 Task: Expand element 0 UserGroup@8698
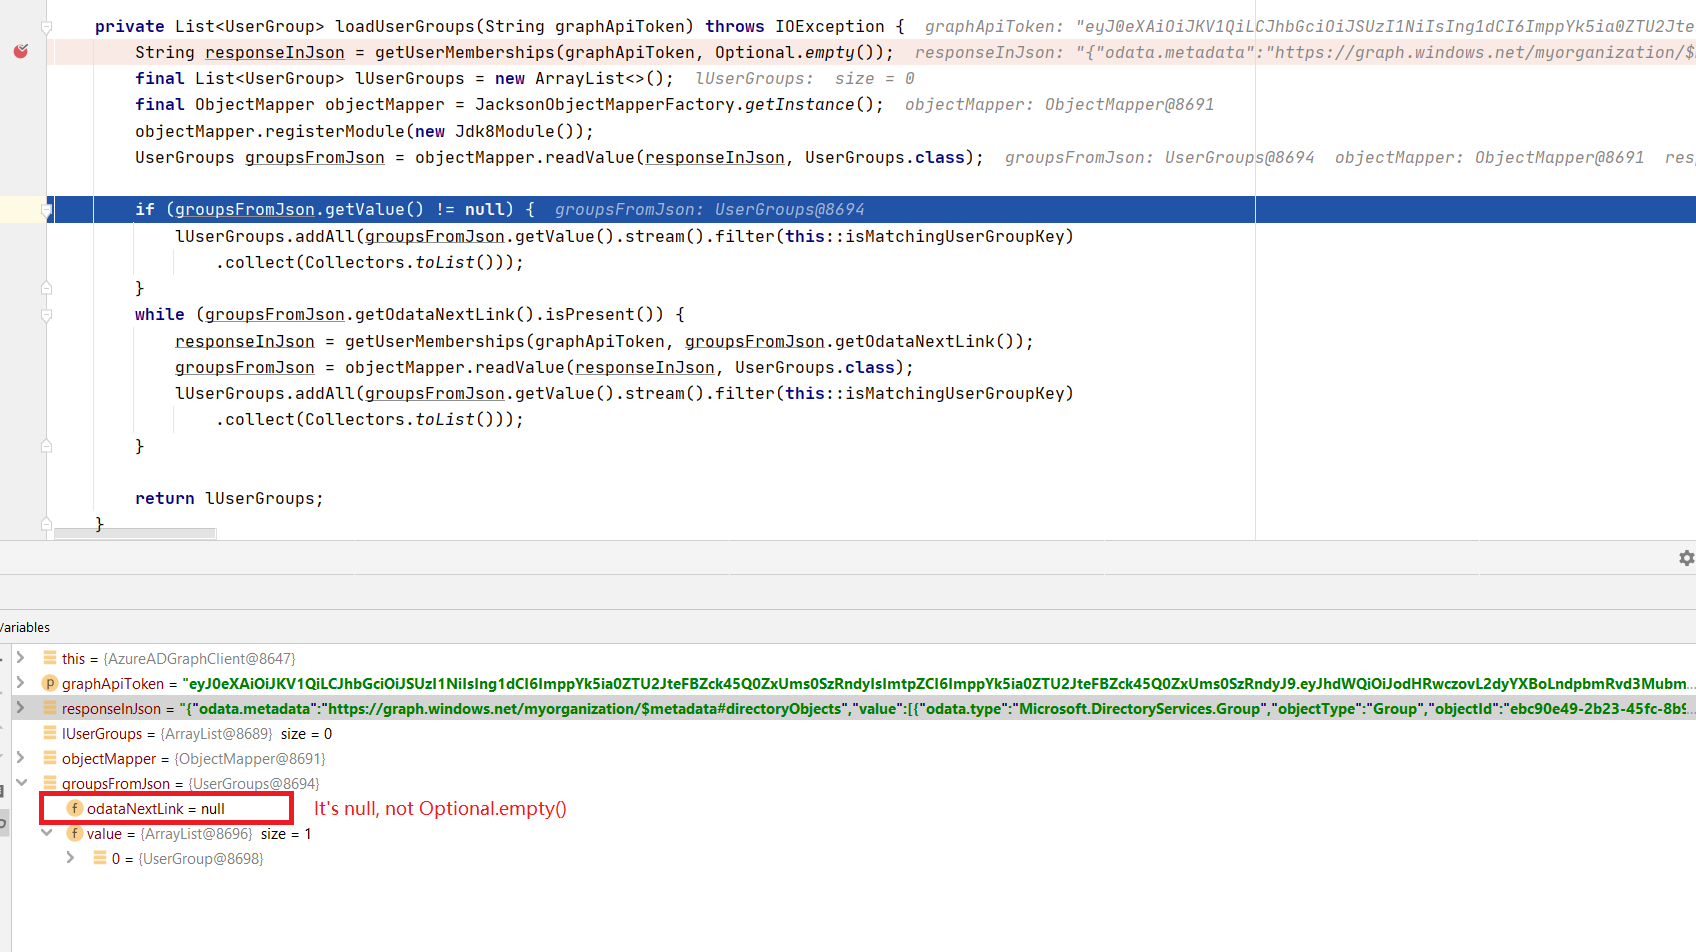click(70, 857)
